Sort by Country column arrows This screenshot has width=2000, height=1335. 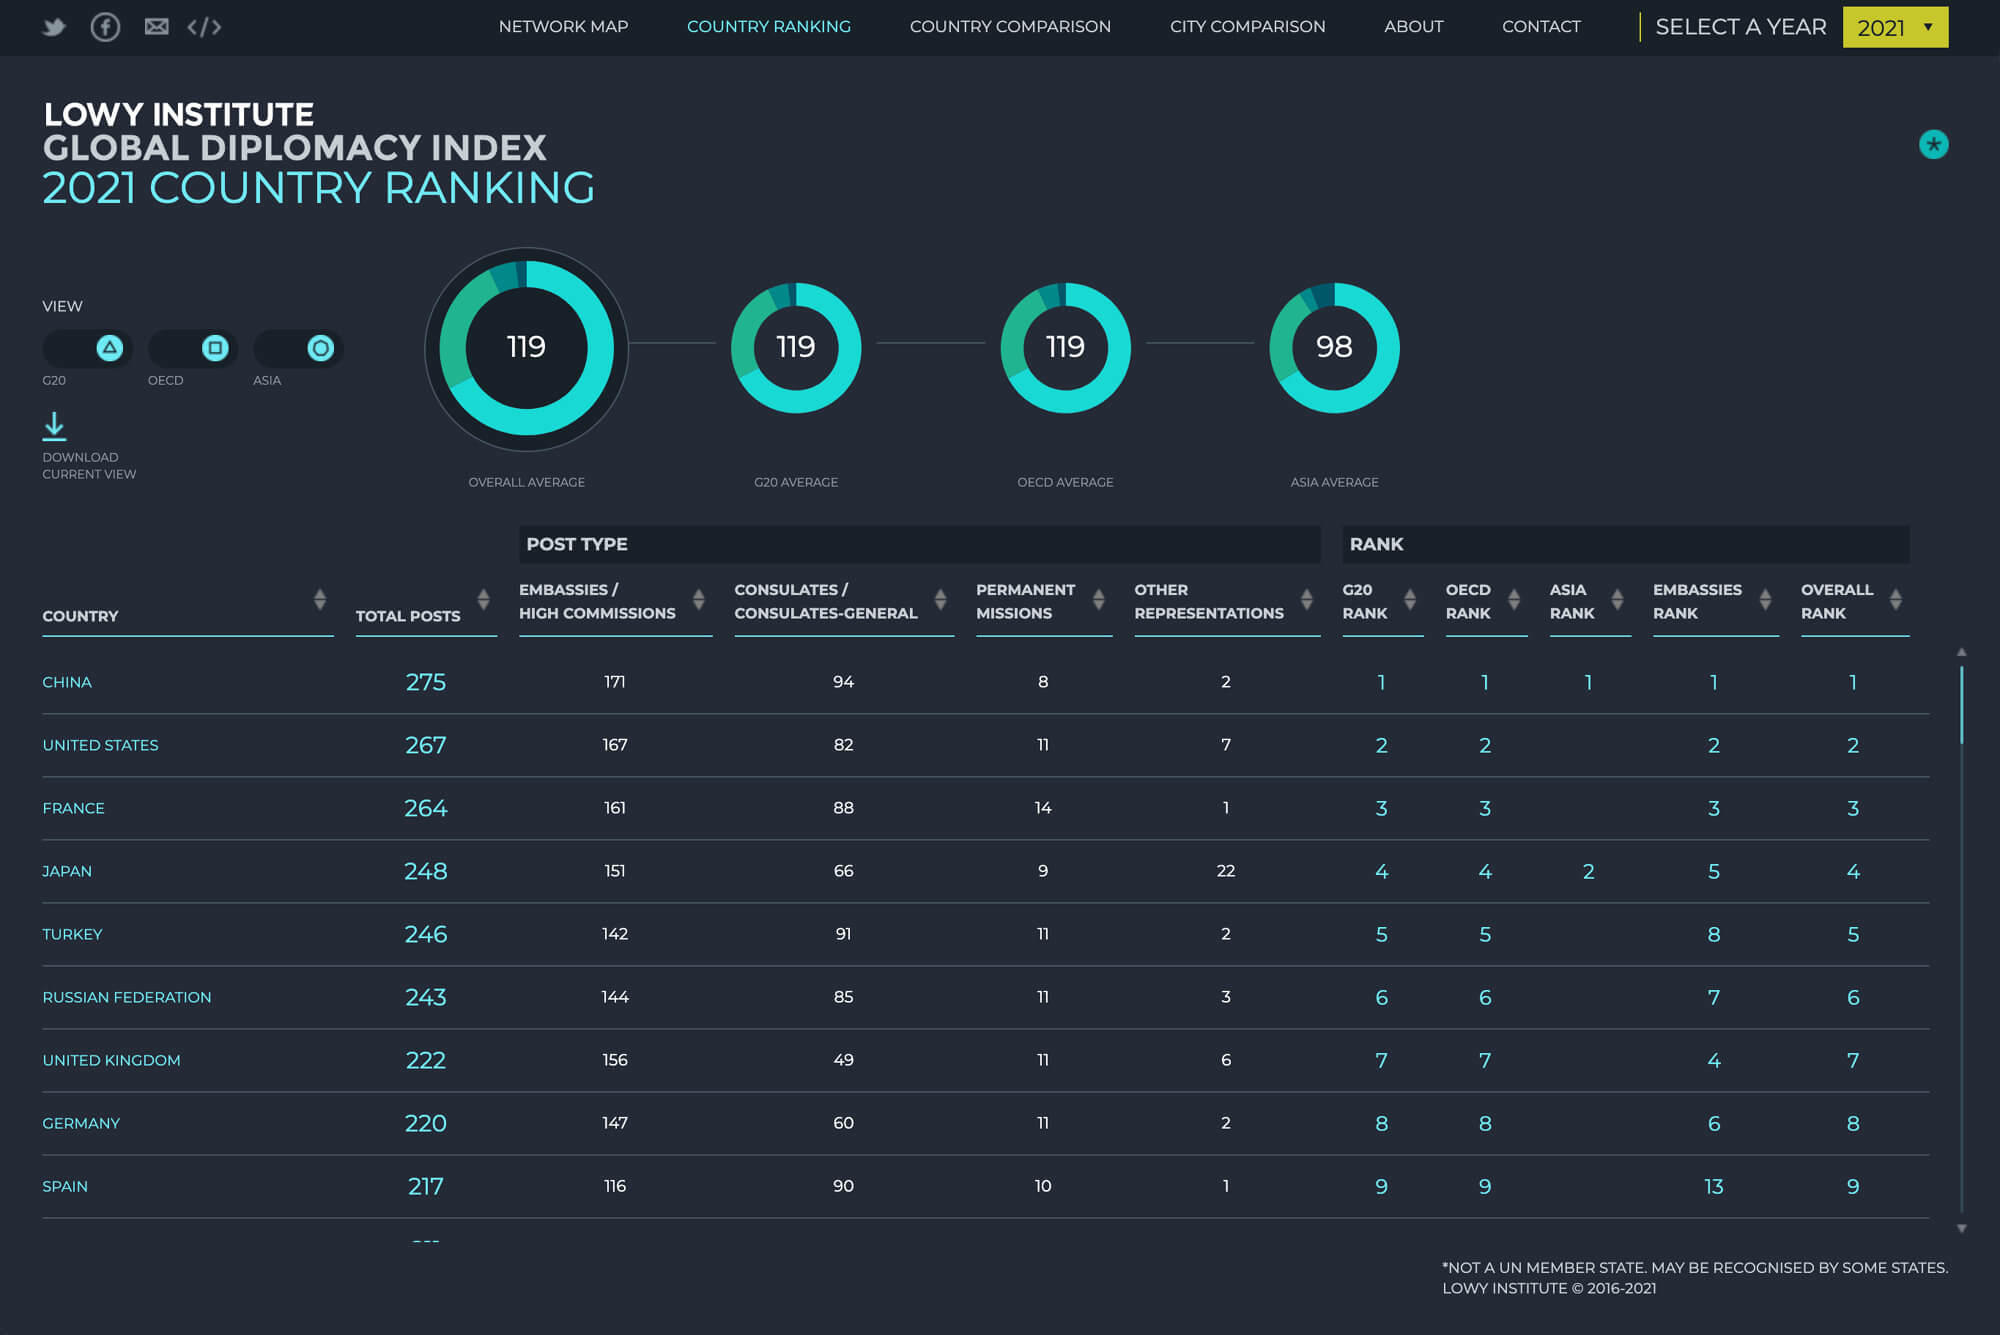320,599
